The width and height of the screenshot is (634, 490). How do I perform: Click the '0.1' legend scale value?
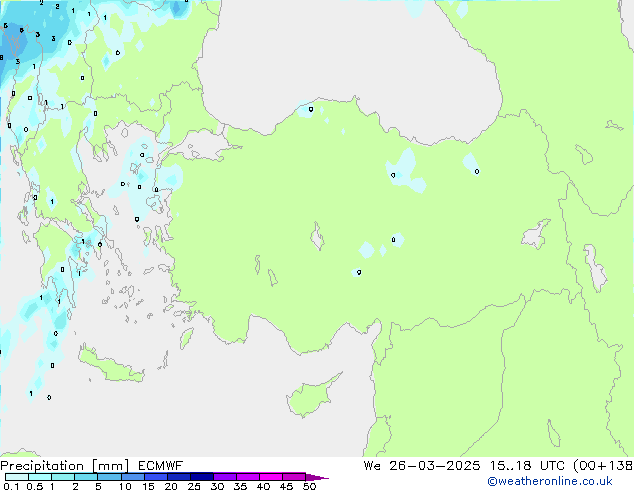(11, 486)
